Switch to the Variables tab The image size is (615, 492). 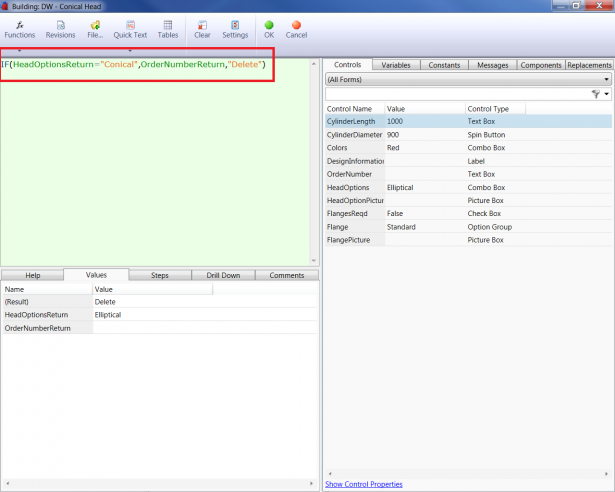(396, 65)
